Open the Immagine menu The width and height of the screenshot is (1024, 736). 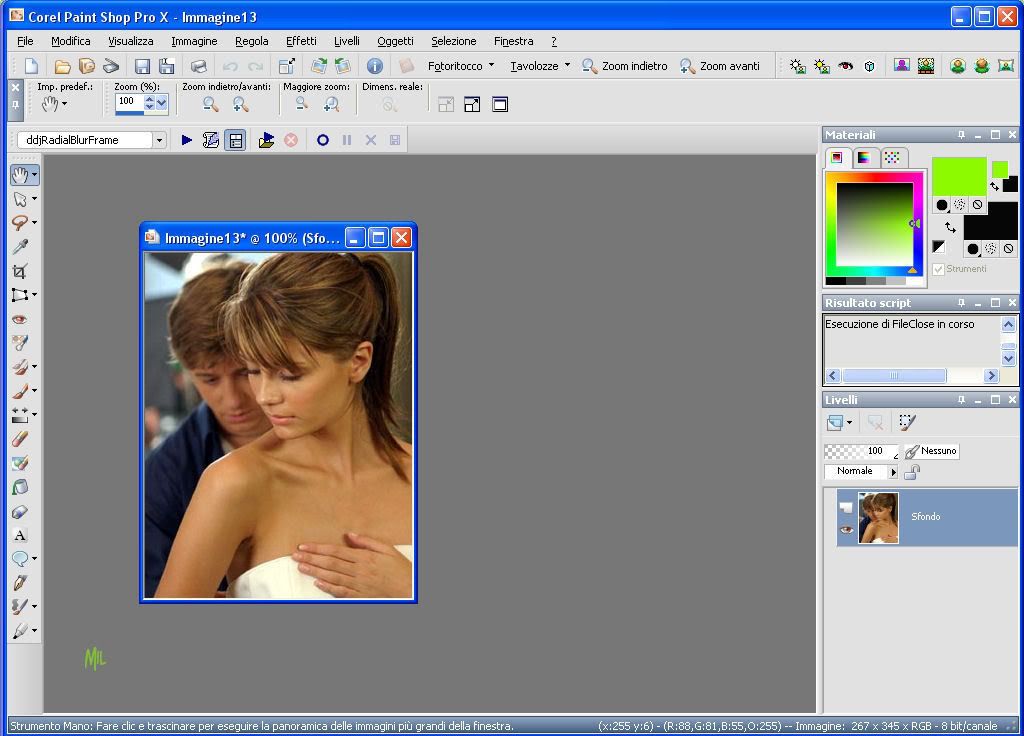[x=194, y=41]
